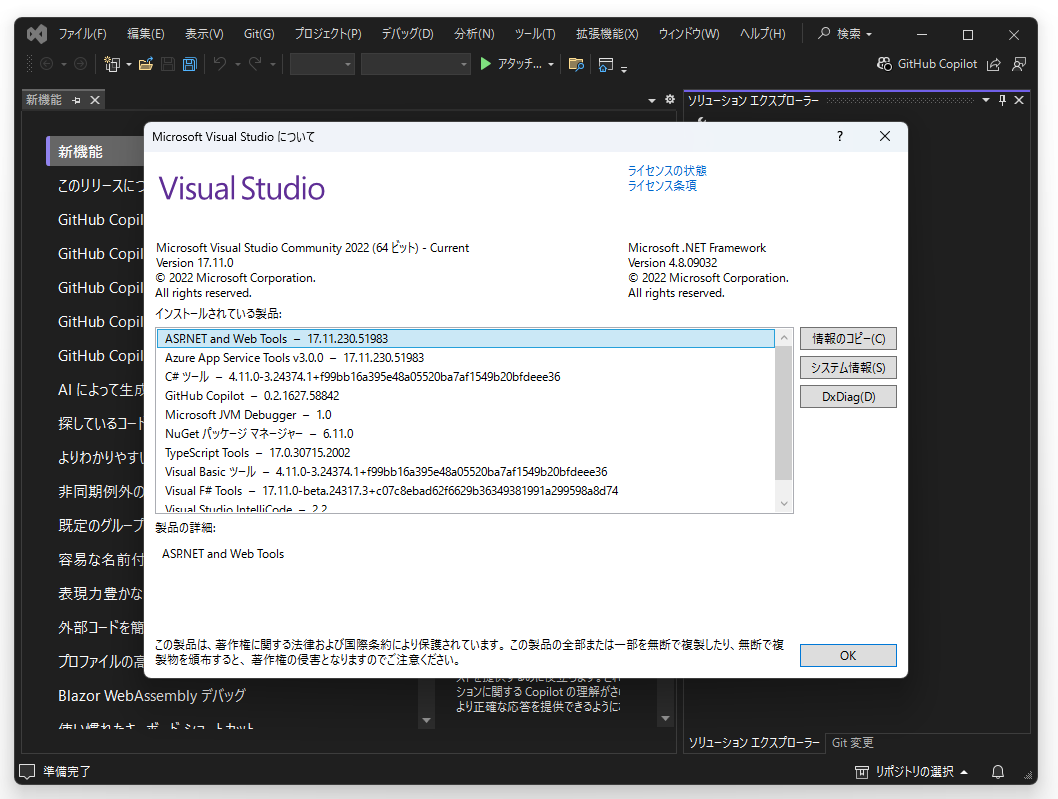The width and height of the screenshot is (1058, 799).
Task: Expand the リポジトリの選択 dropdown
Action: 912,772
